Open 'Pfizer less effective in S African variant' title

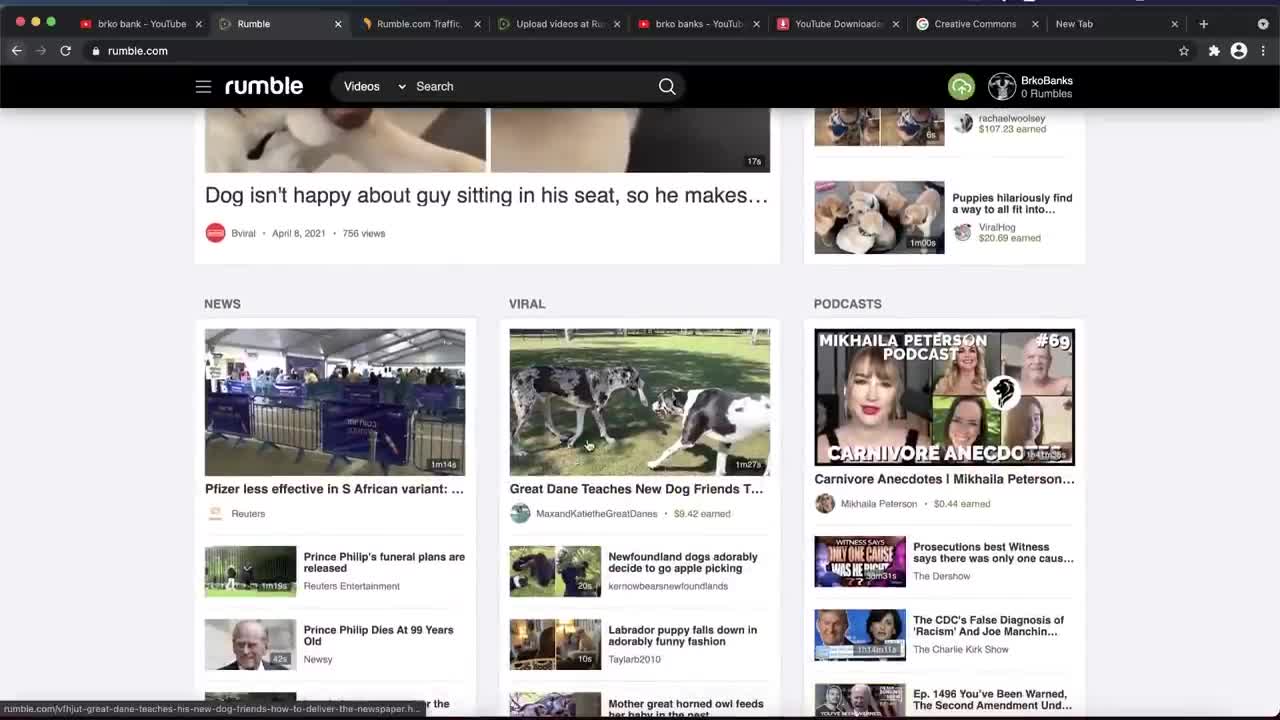pyautogui.click(x=334, y=489)
